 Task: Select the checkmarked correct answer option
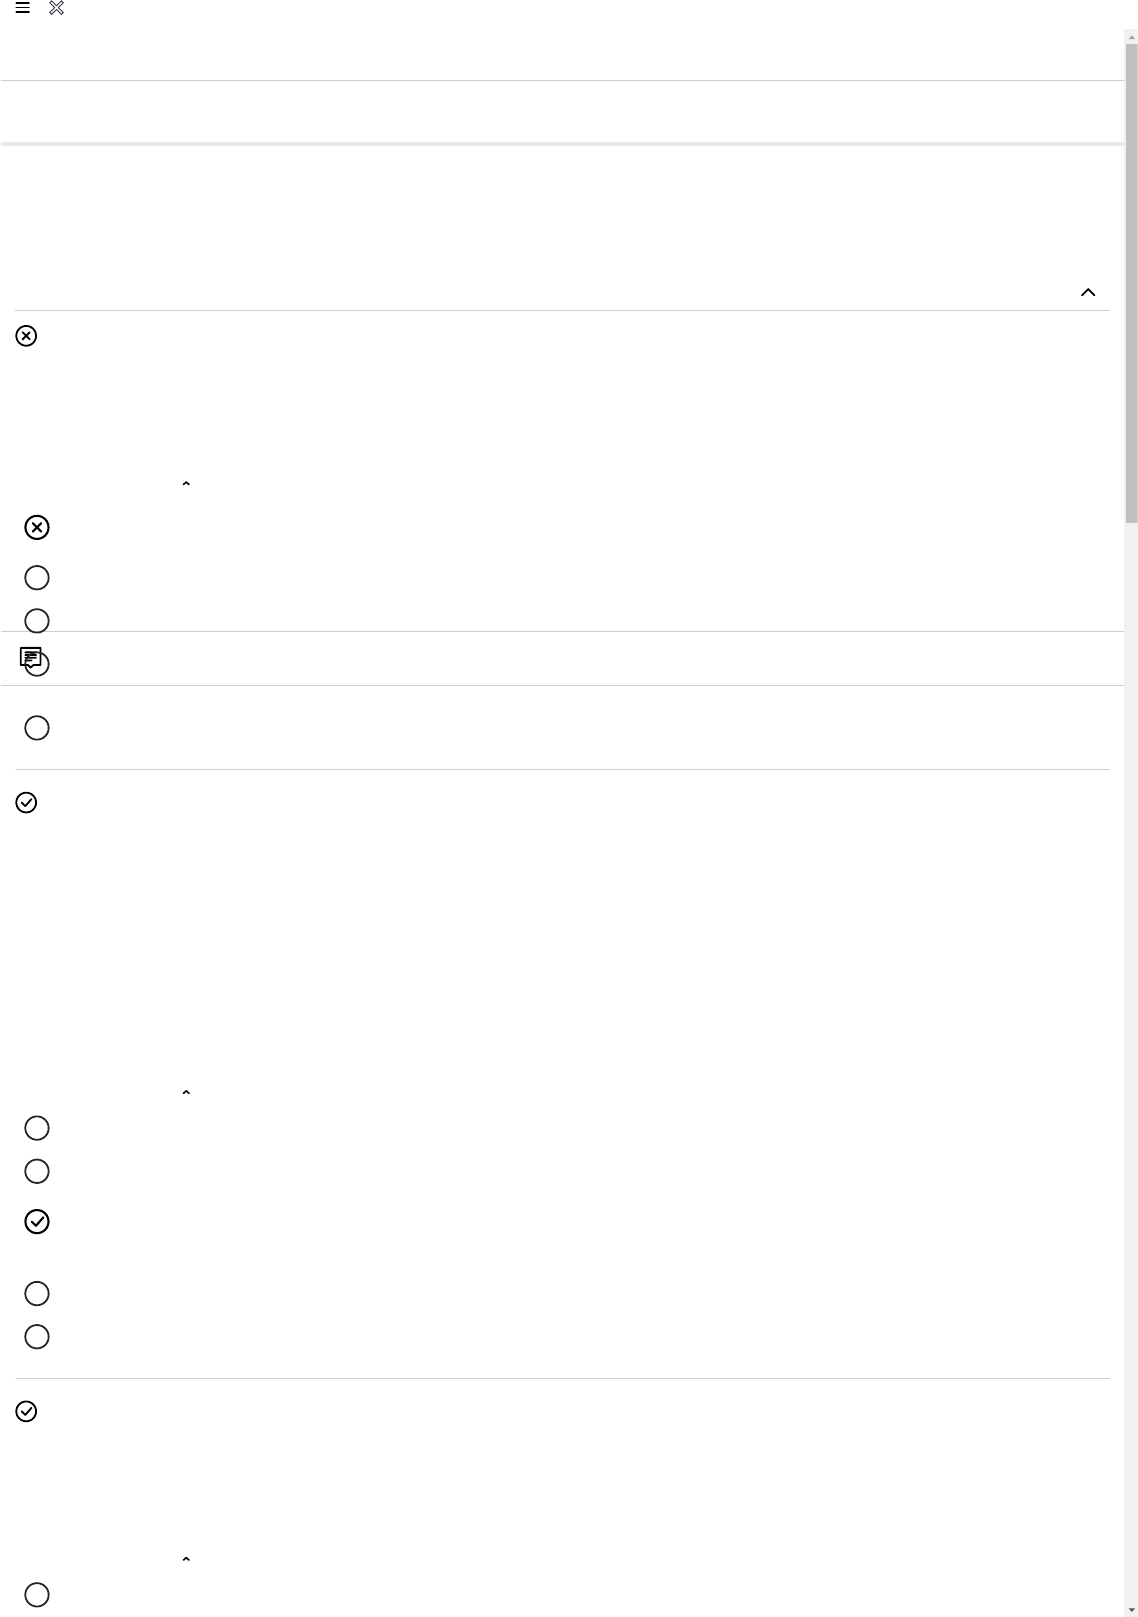tap(37, 1222)
